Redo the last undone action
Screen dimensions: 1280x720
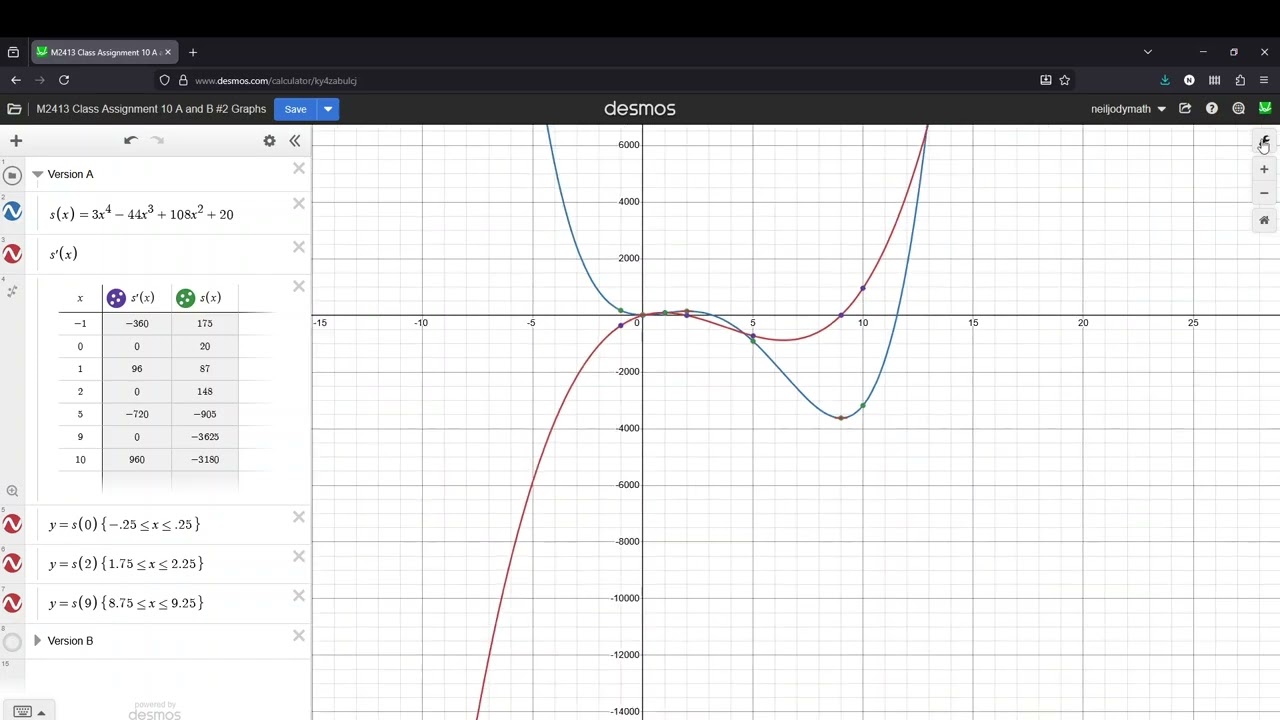pyautogui.click(x=157, y=141)
